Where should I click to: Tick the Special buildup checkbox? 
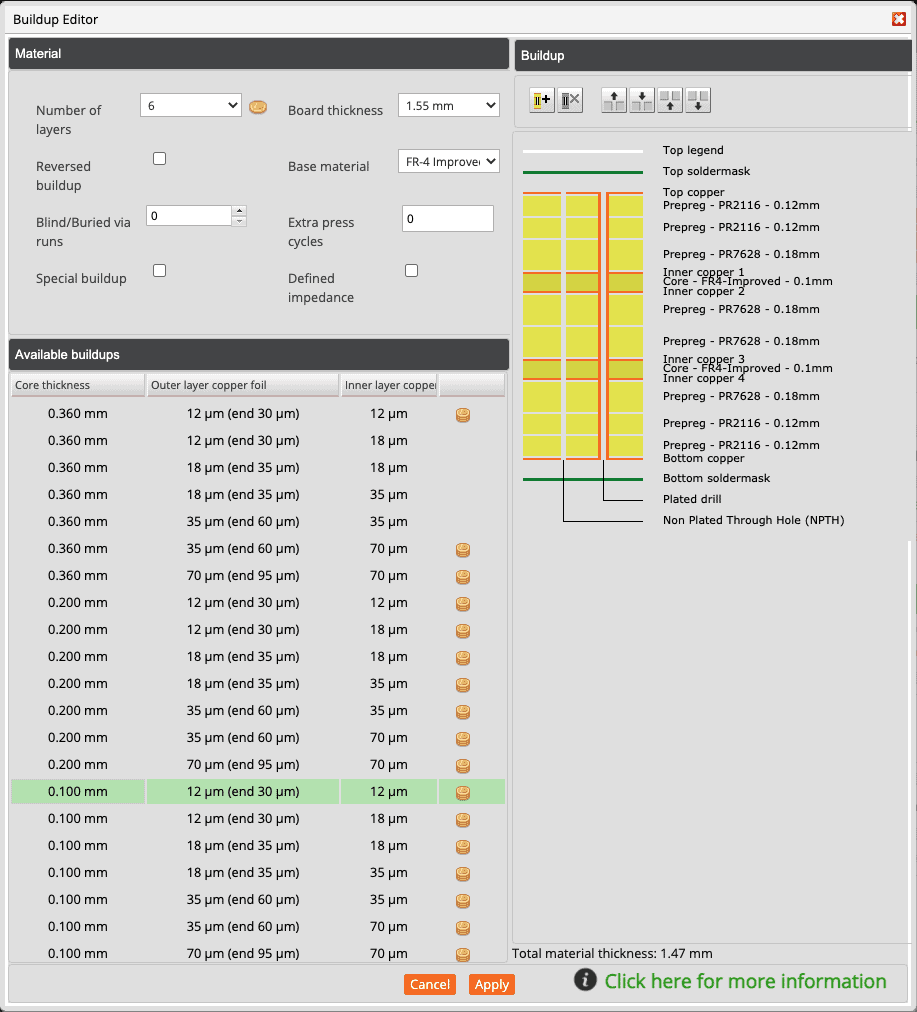[159, 270]
